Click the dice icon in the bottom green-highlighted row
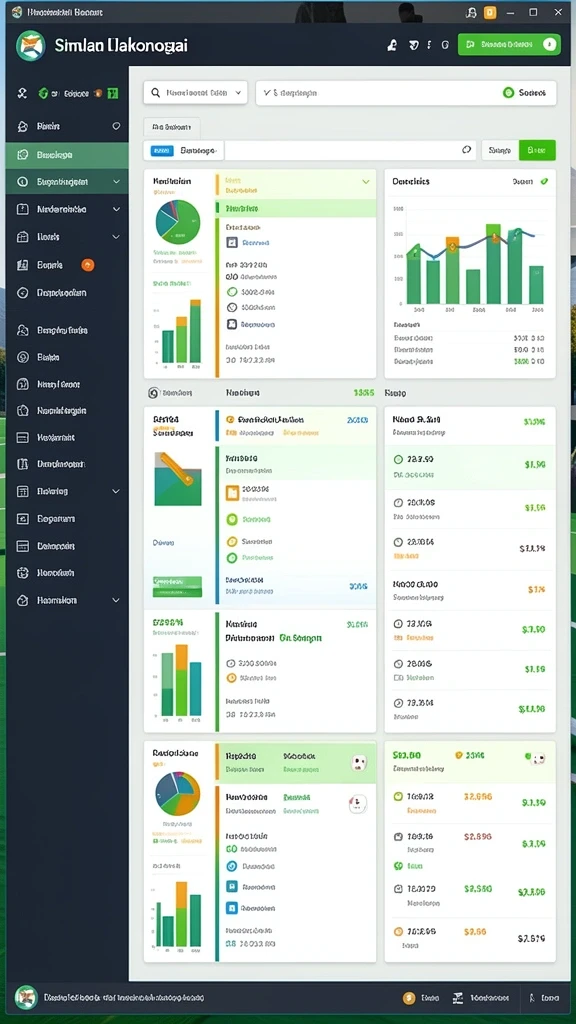The image size is (576, 1024). click(x=358, y=762)
